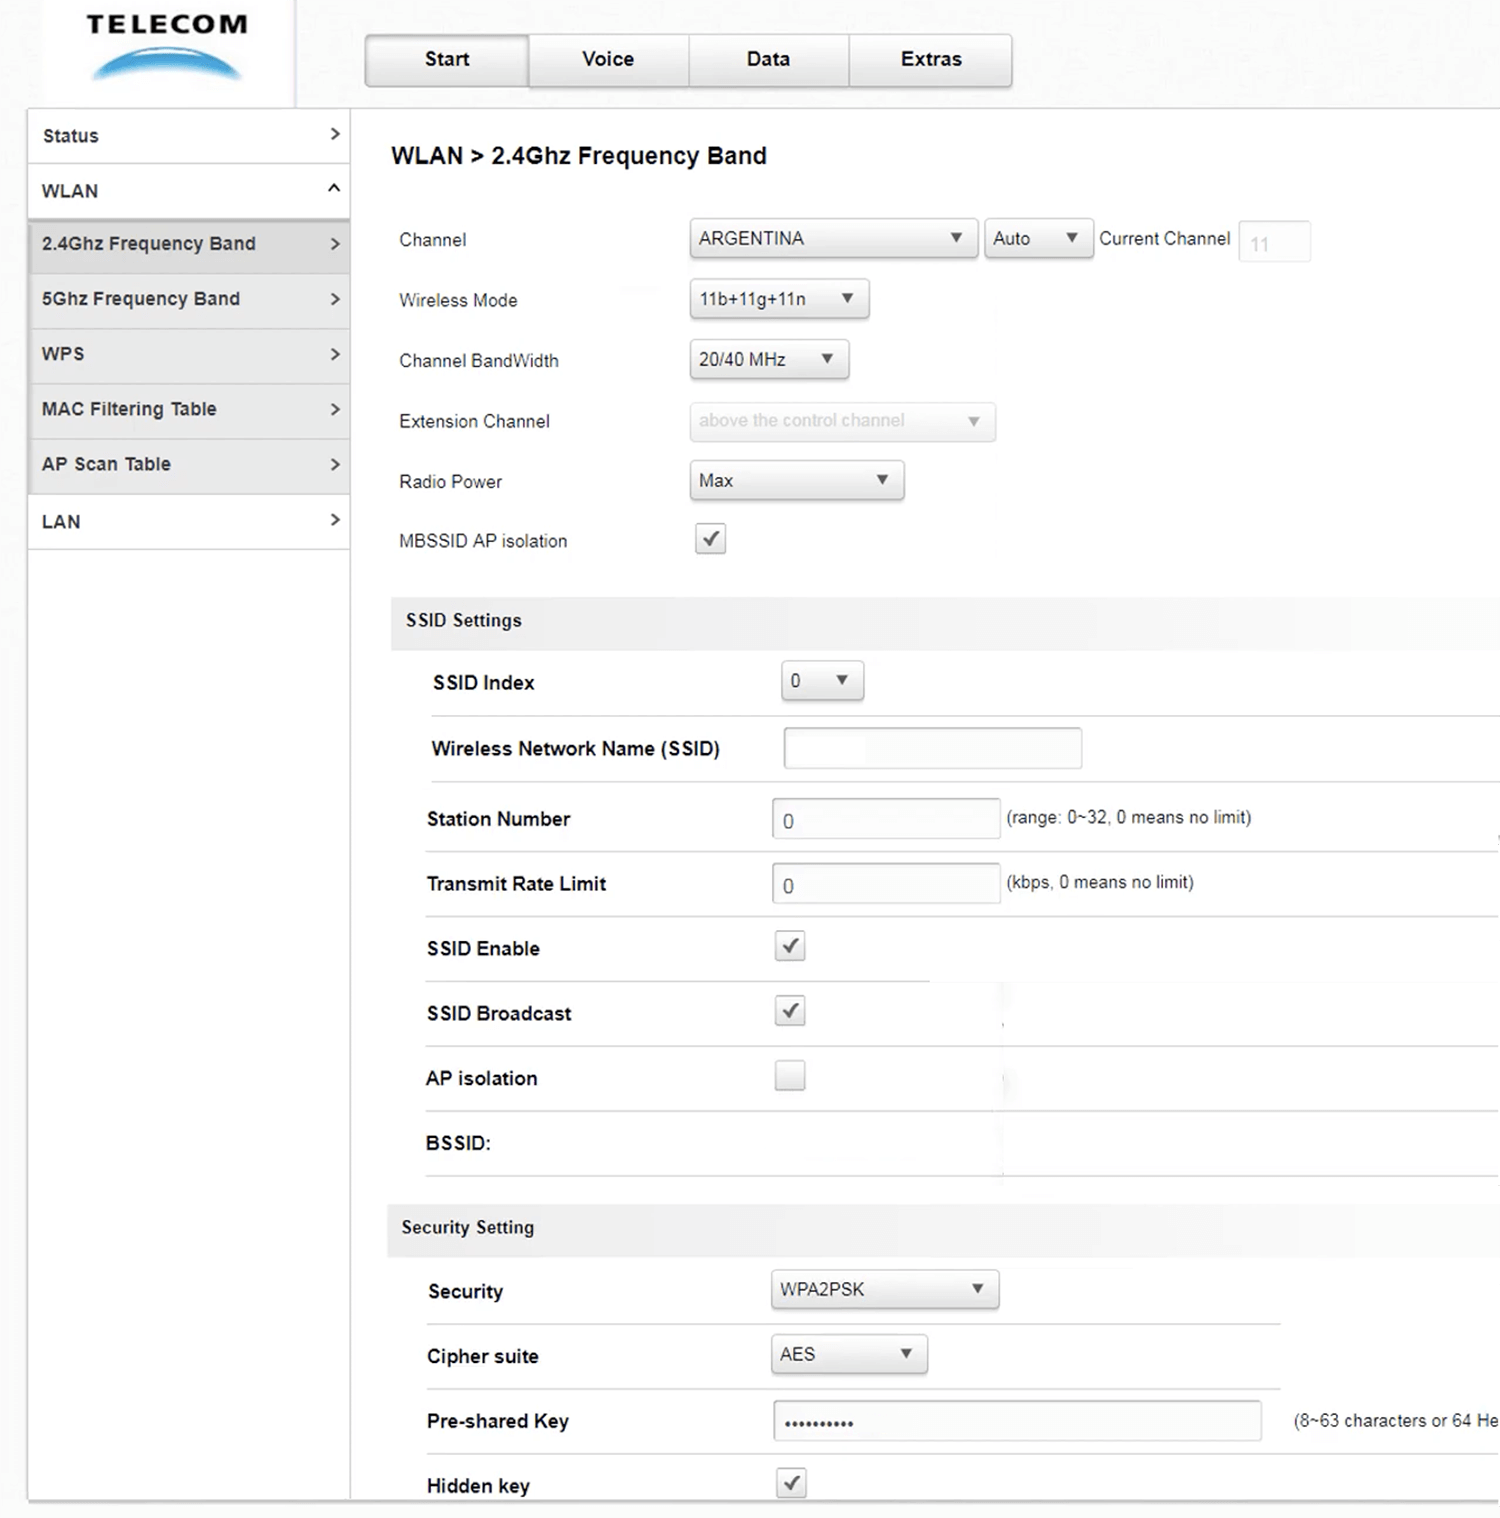Open the Wireless Mode dropdown
Image resolution: width=1500 pixels, height=1518 pixels.
click(778, 299)
